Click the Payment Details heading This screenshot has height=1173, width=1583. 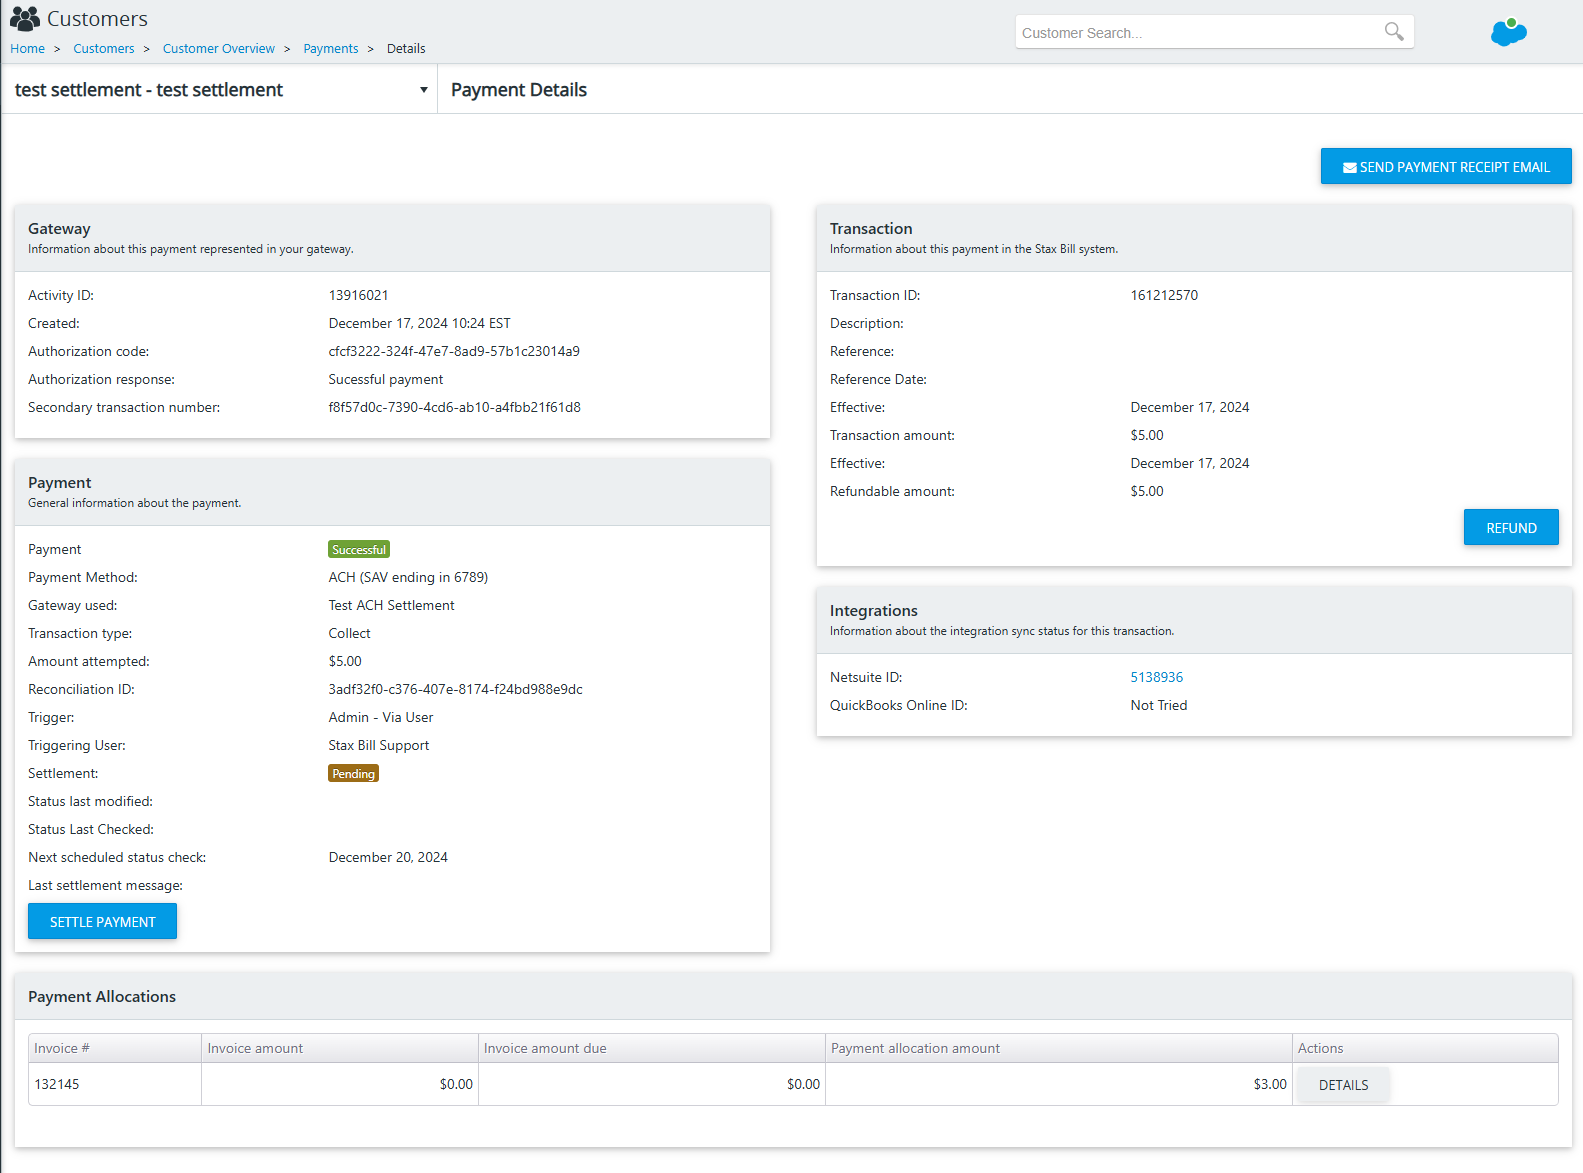[519, 90]
